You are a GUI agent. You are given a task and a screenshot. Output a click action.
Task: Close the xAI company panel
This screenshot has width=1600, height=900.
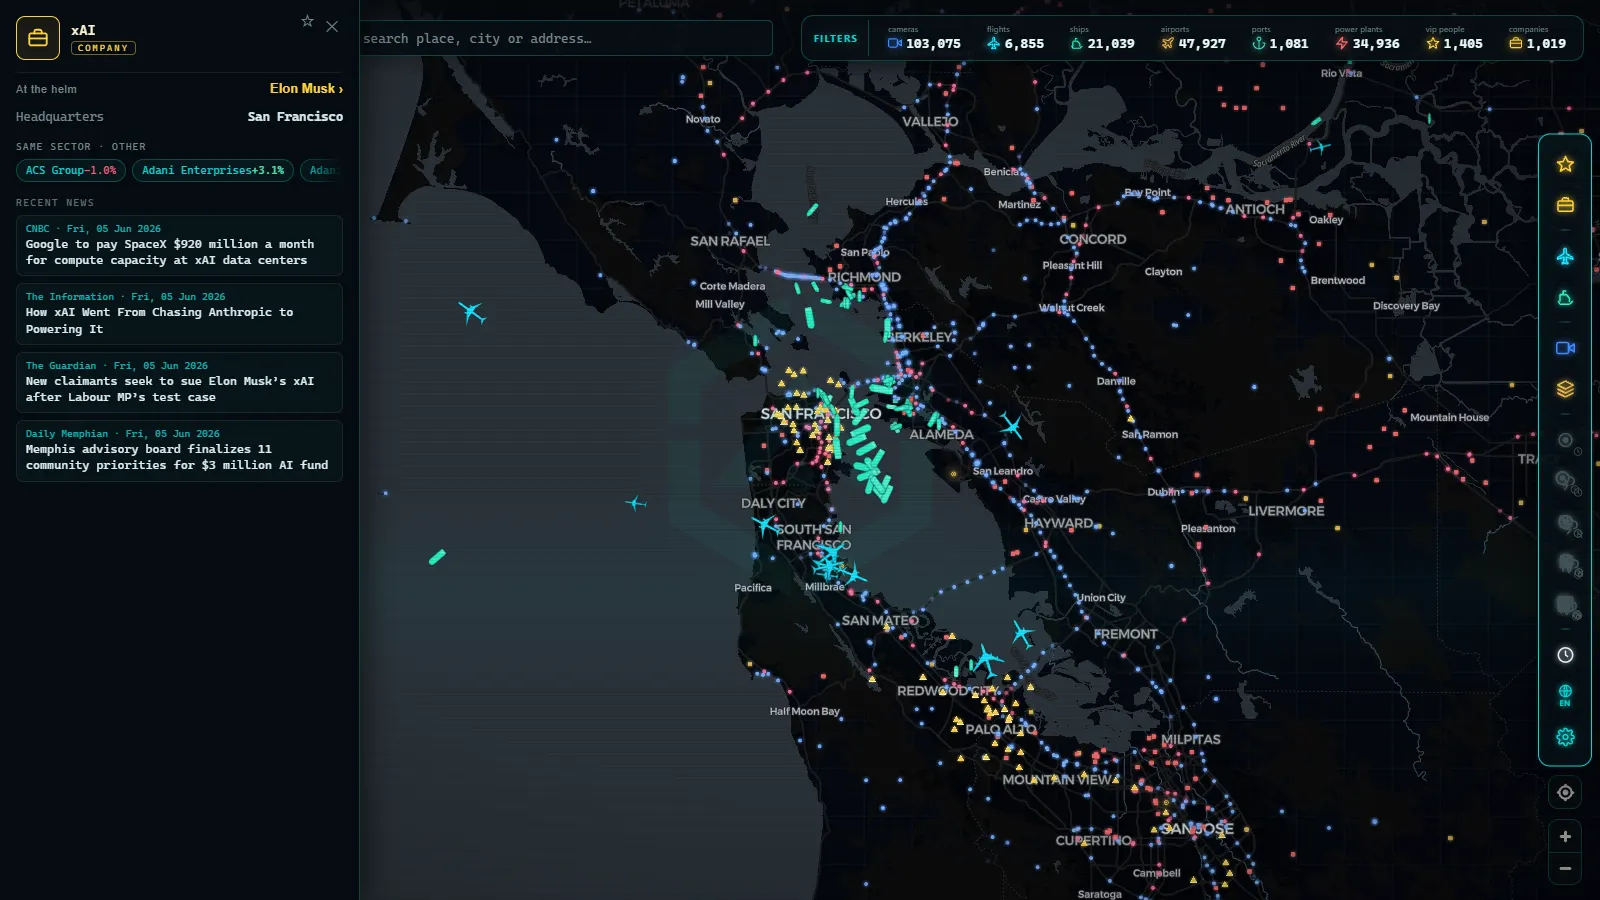point(332,27)
